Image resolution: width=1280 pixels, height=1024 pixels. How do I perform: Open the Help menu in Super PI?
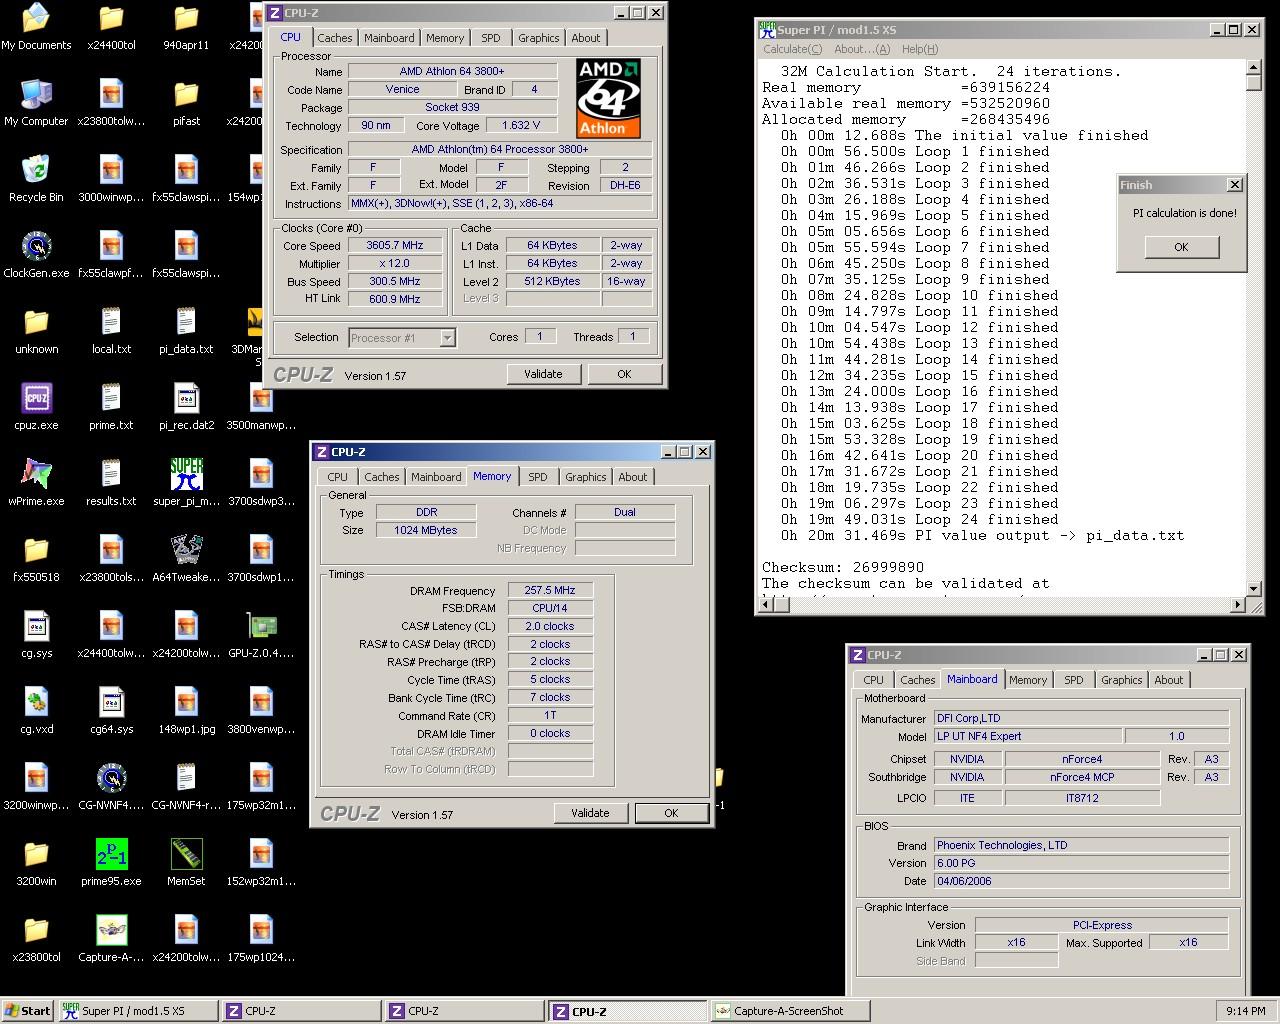point(920,49)
